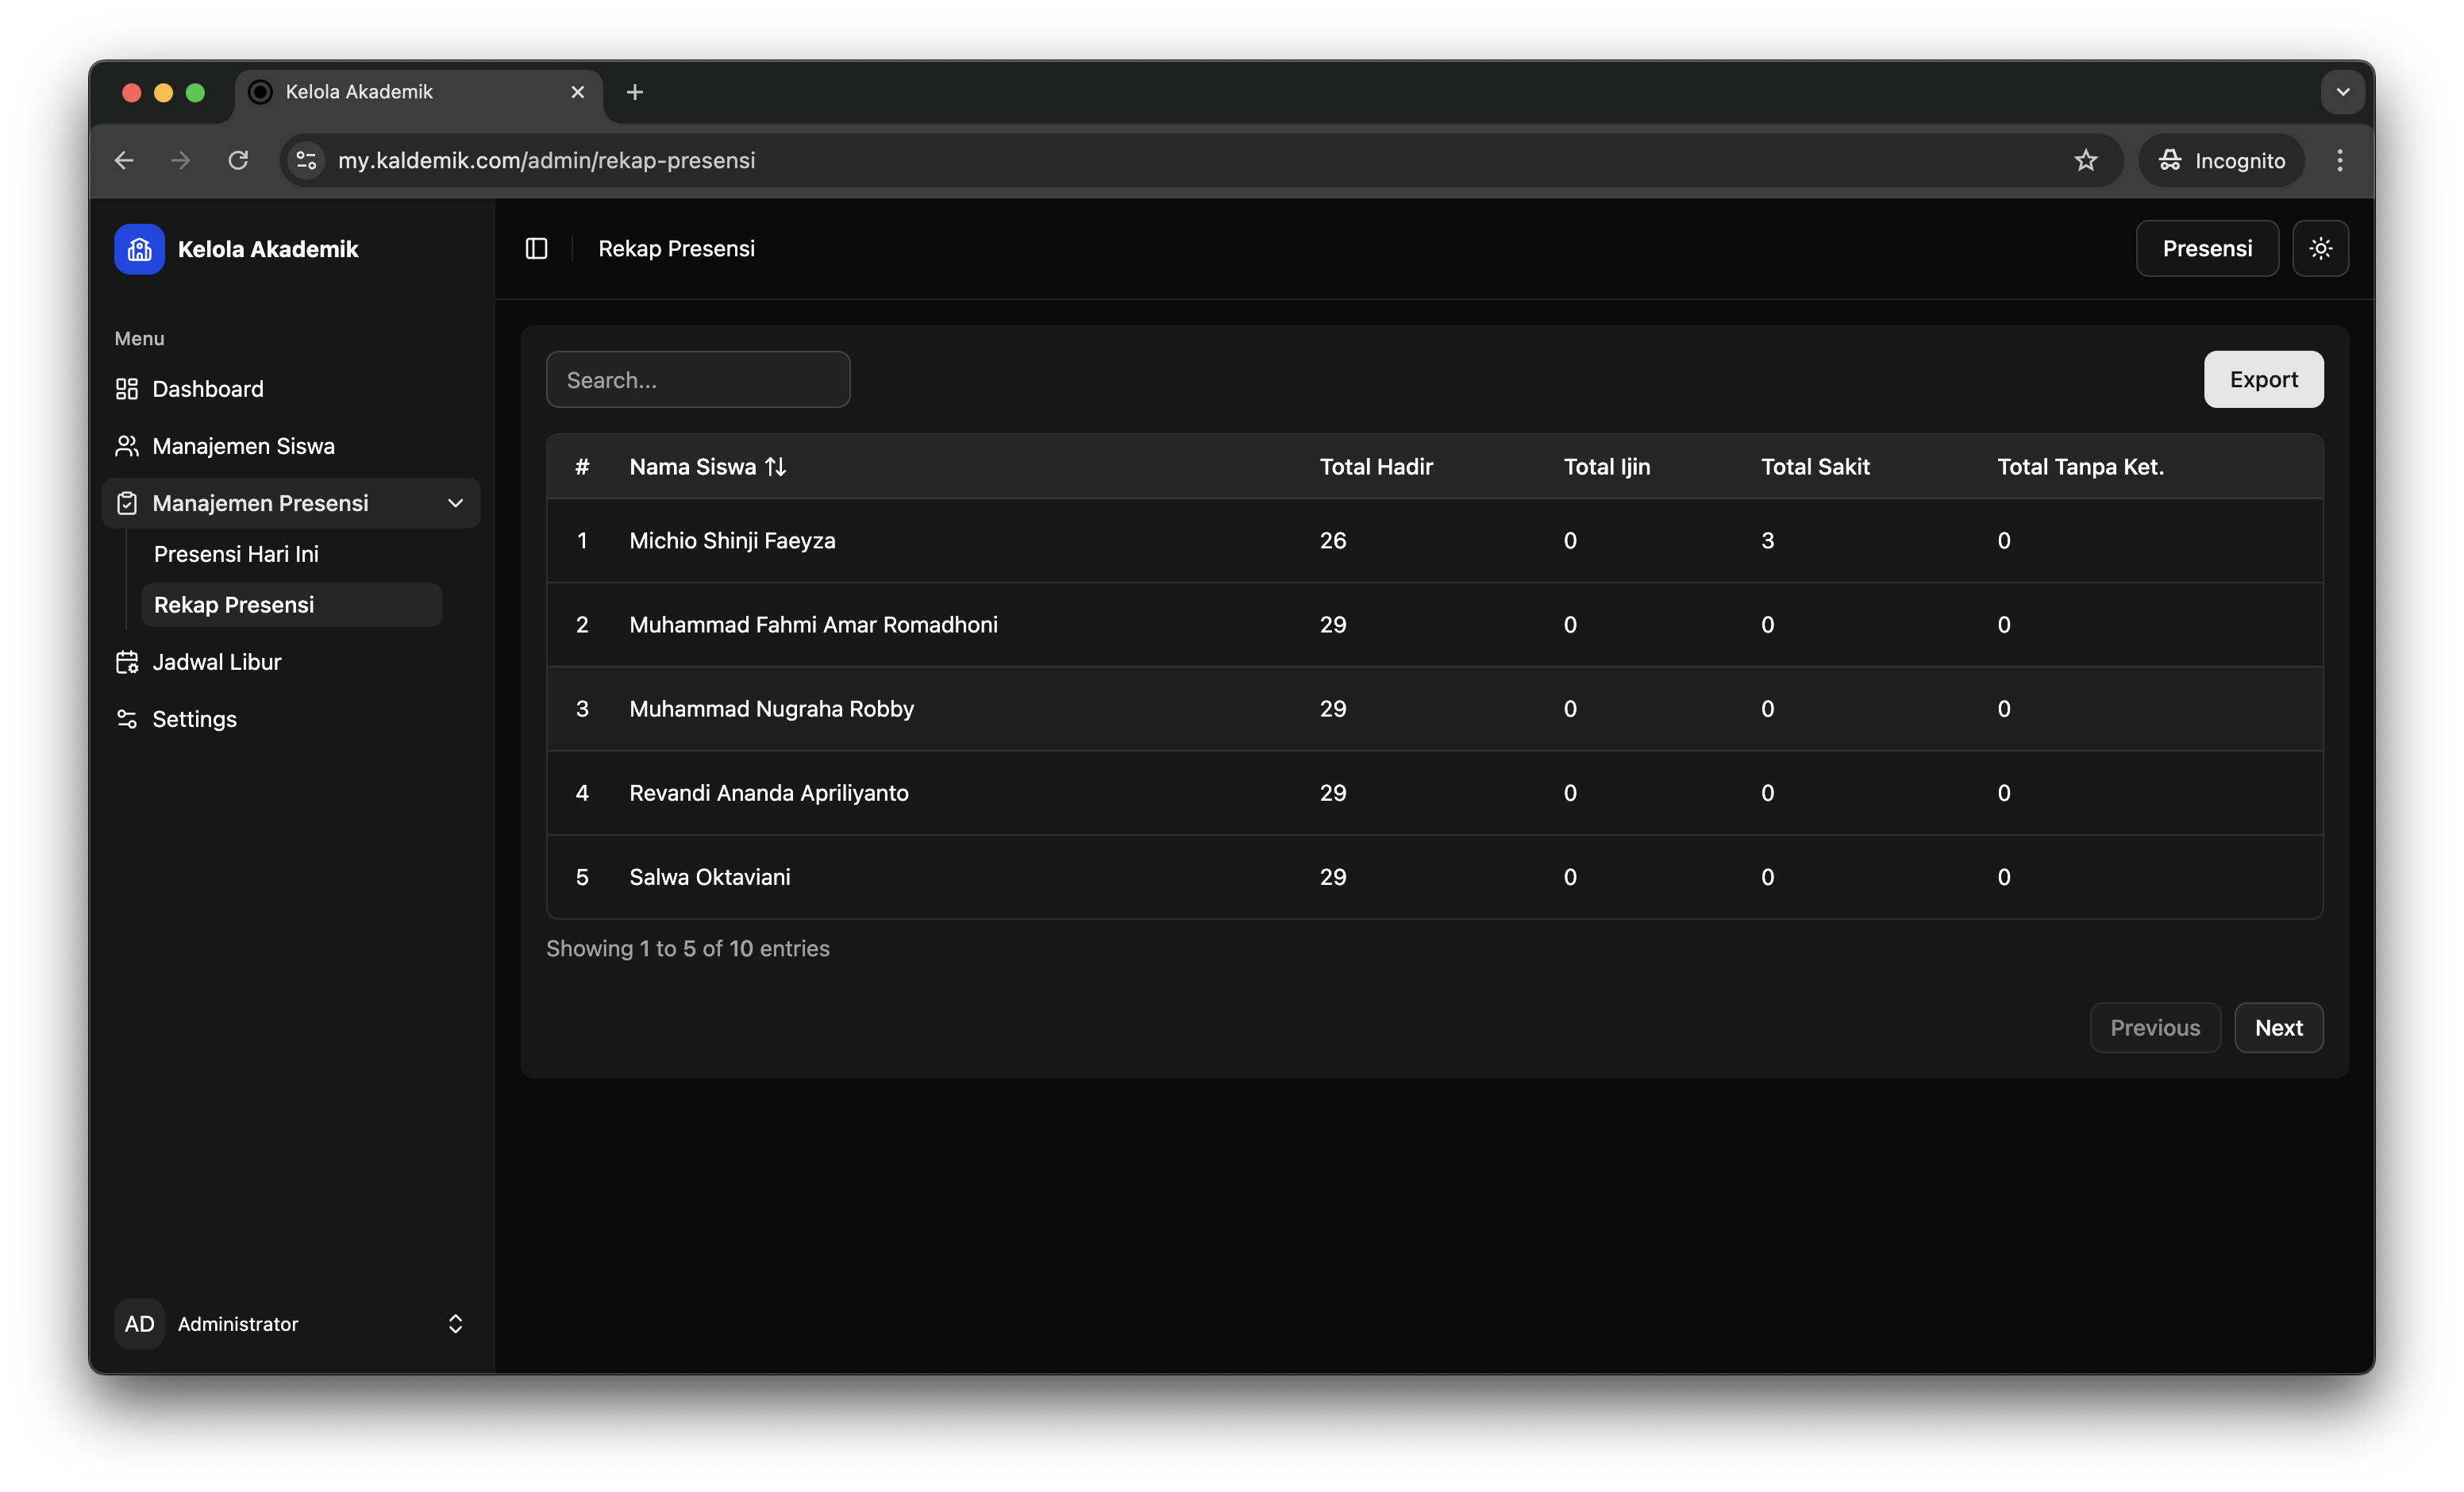Screen dimensions: 2464x1492
Task: Sort by Nama Siswa column arrows
Action: (x=775, y=467)
